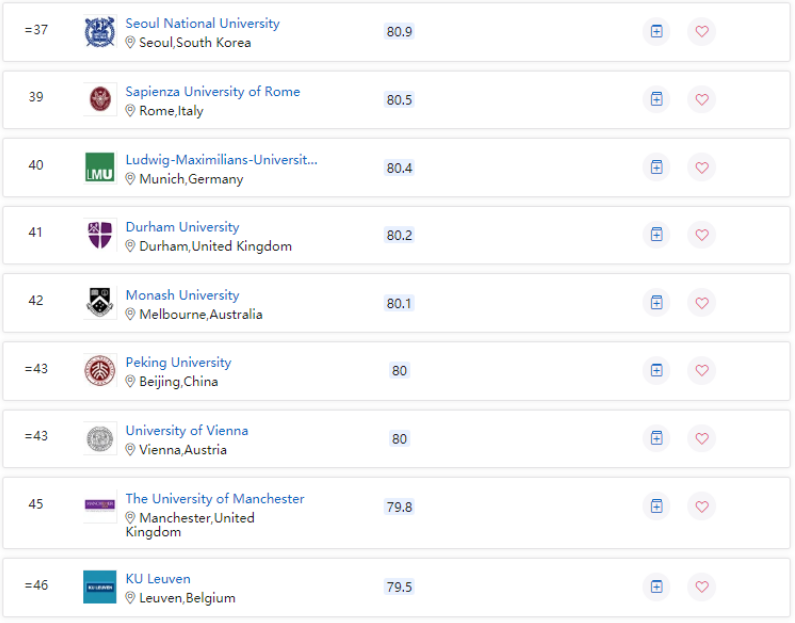Favorite Seoul National University with the heart
The width and height of the screenshot is (795, 623).
(701, 32)
